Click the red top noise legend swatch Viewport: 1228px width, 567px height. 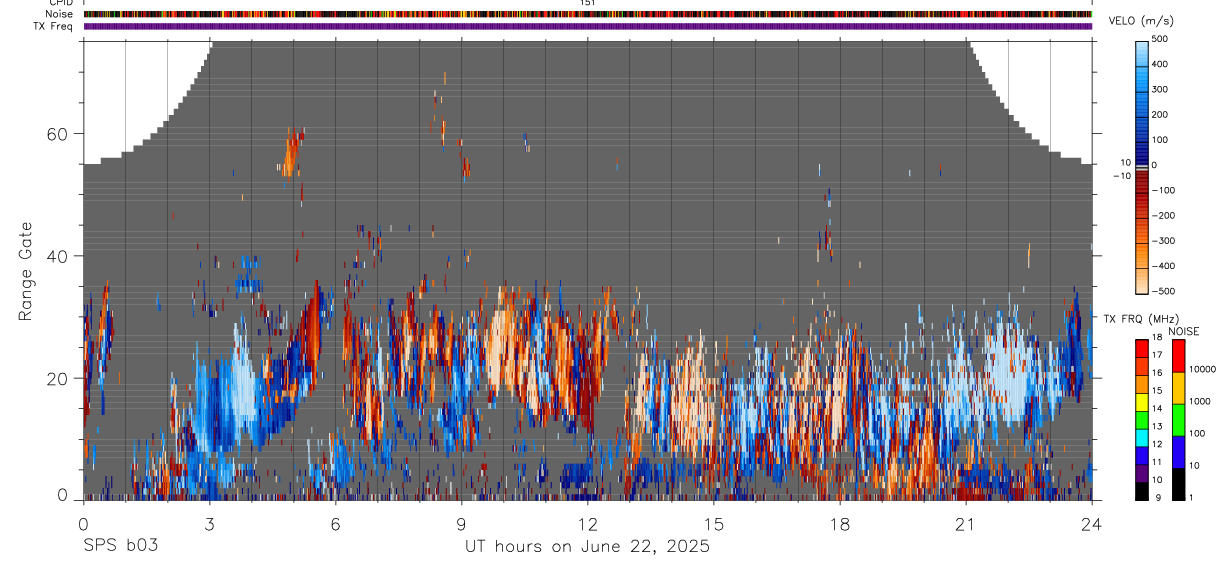tap(1177, 355)
